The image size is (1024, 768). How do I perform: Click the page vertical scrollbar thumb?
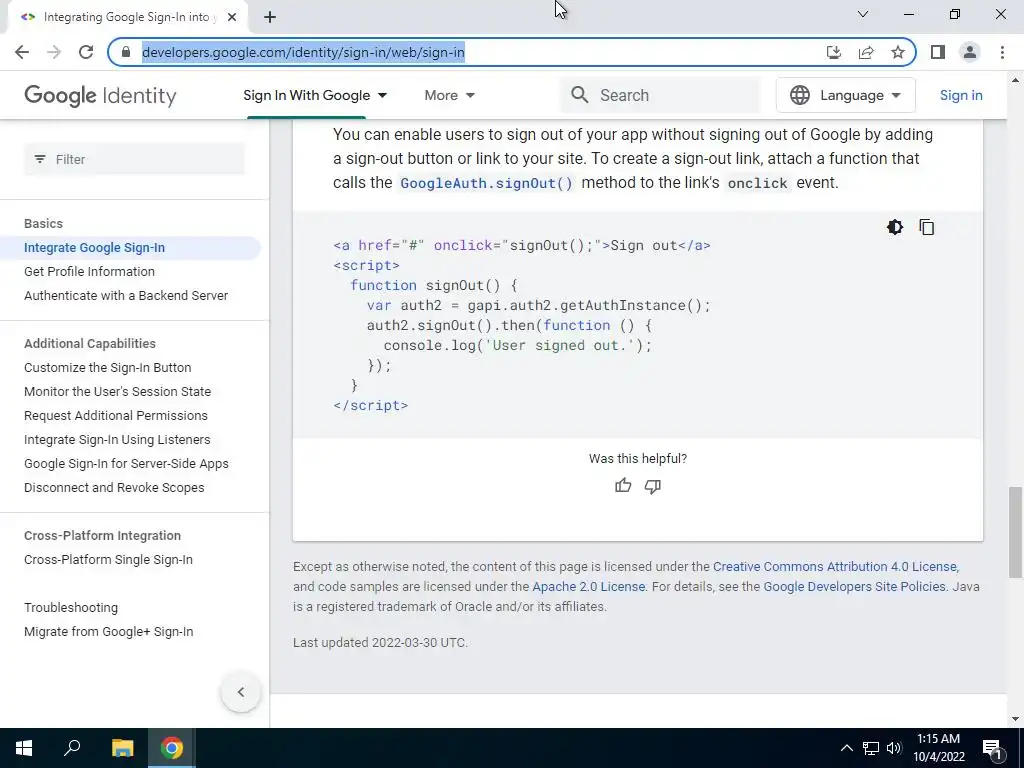tap(1015, 532)
